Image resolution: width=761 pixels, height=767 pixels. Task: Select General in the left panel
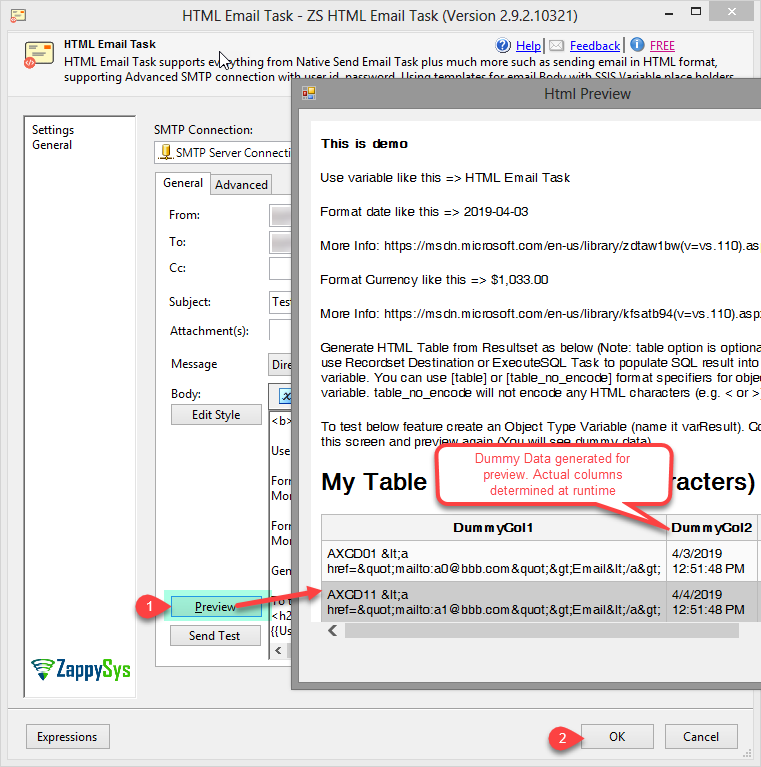(52, 145)
